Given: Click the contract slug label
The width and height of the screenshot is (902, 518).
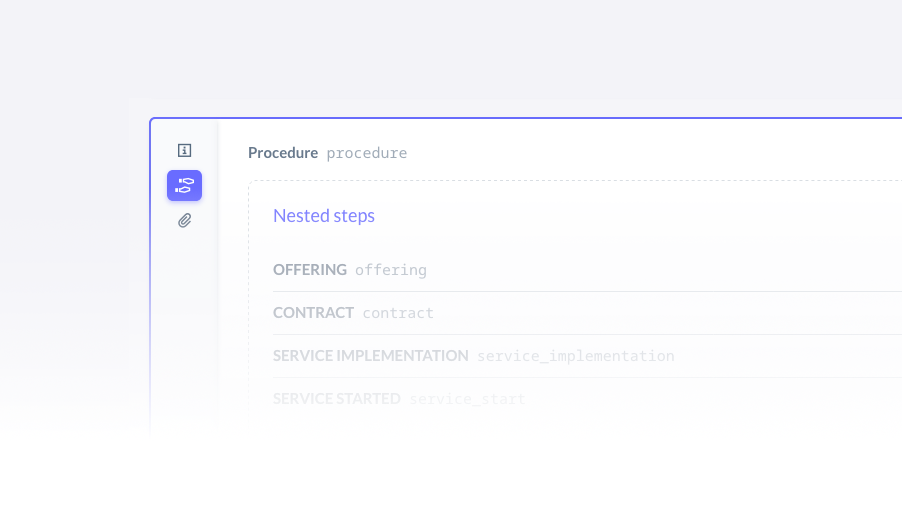Looking at the screenshot, I should [x=398, y=313].
